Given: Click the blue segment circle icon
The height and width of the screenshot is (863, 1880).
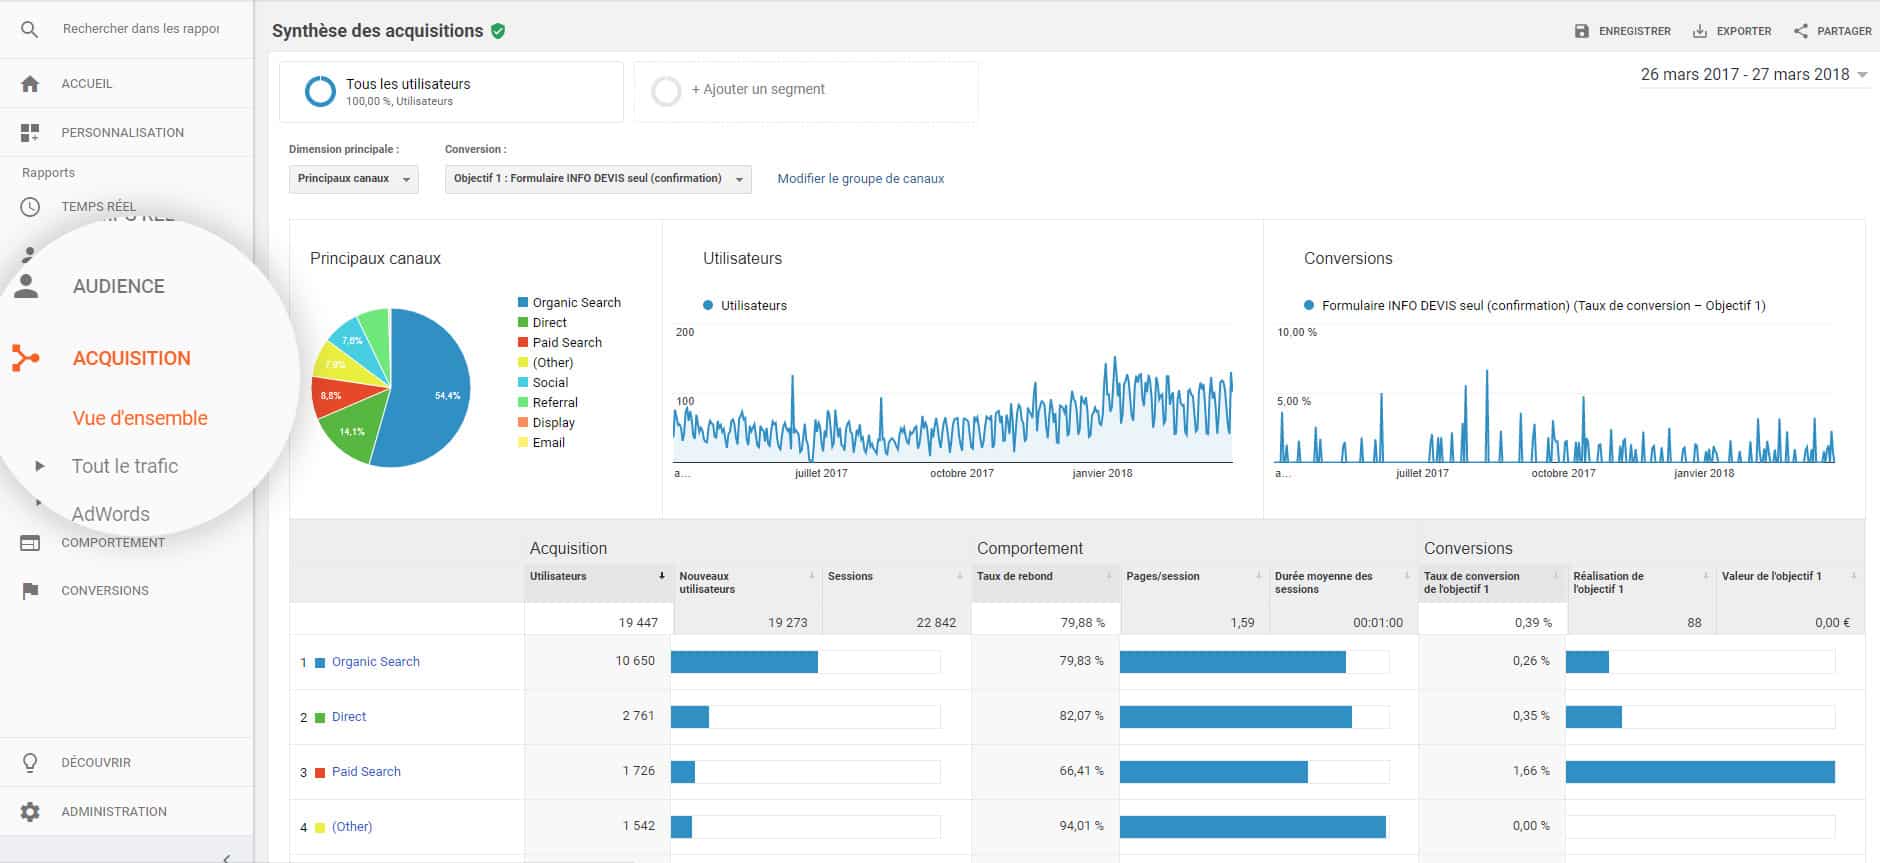Looking at the screenshot, I should click(x=320, y=91).
